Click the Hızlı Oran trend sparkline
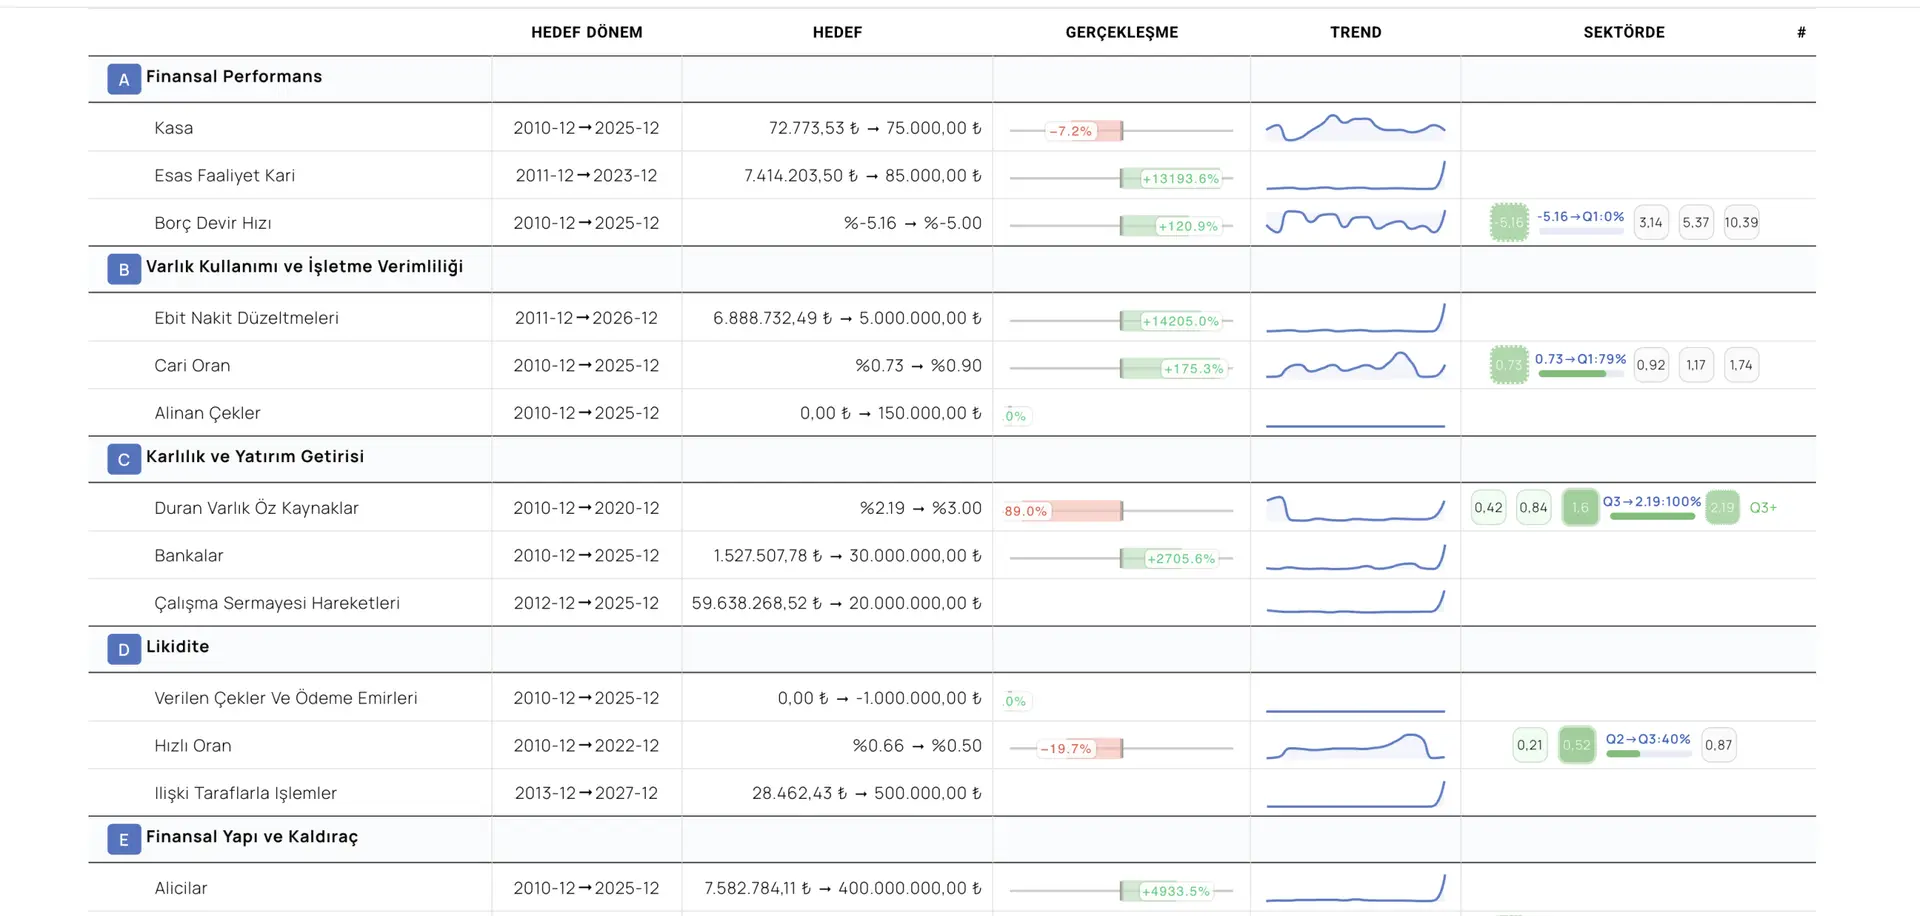This screenshot has height=916, width=1920. point(1355,747)
